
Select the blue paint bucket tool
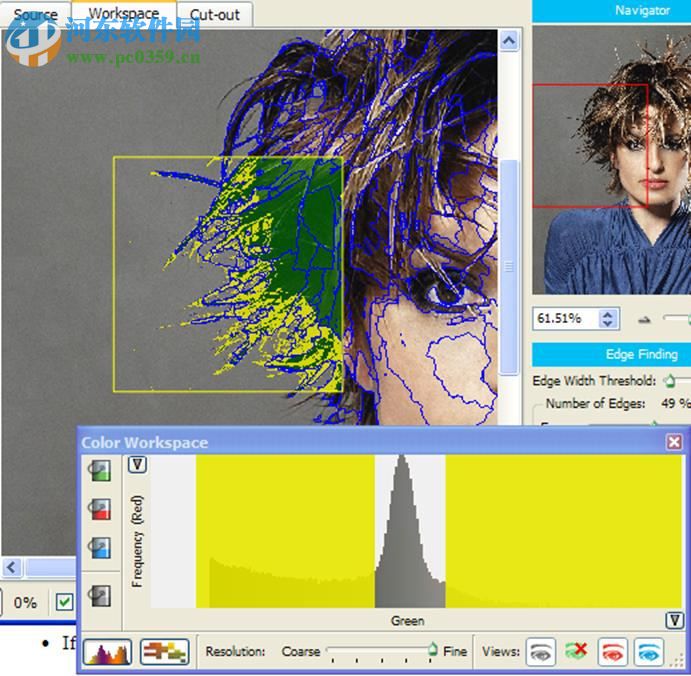pyautogui.click(x=100, y=548)
